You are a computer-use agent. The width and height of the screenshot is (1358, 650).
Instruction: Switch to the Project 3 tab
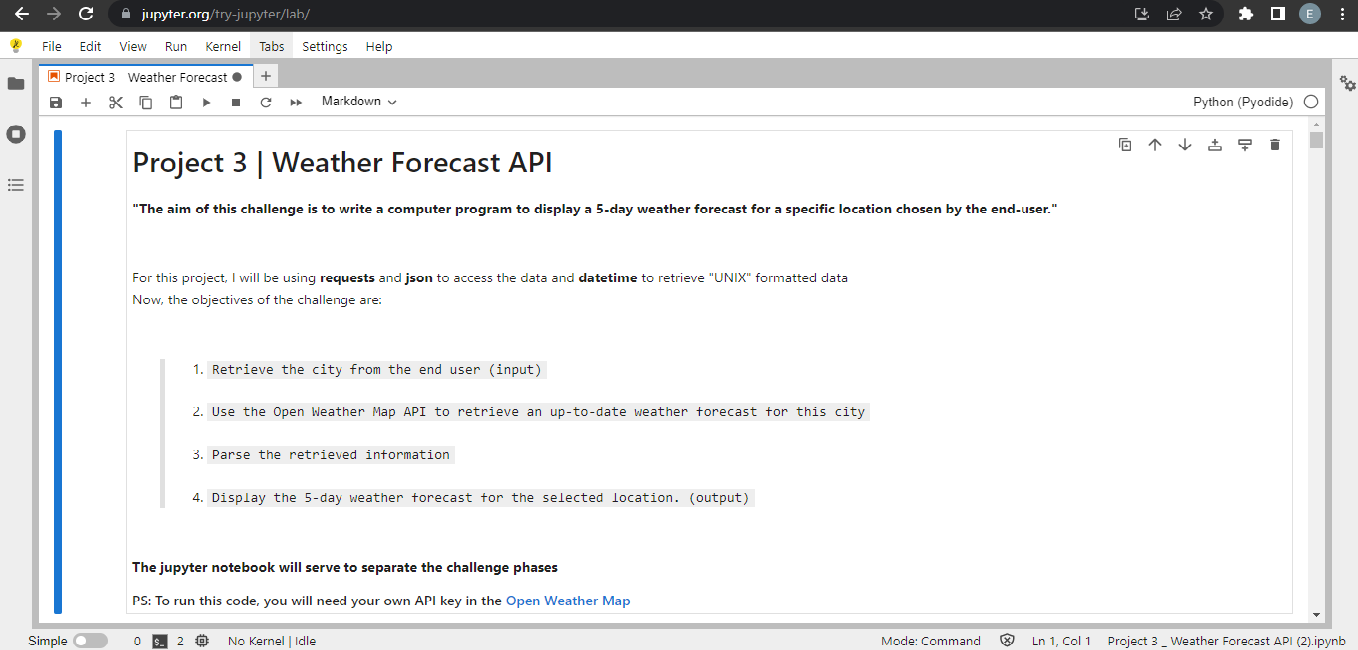(x=89, y=76)
